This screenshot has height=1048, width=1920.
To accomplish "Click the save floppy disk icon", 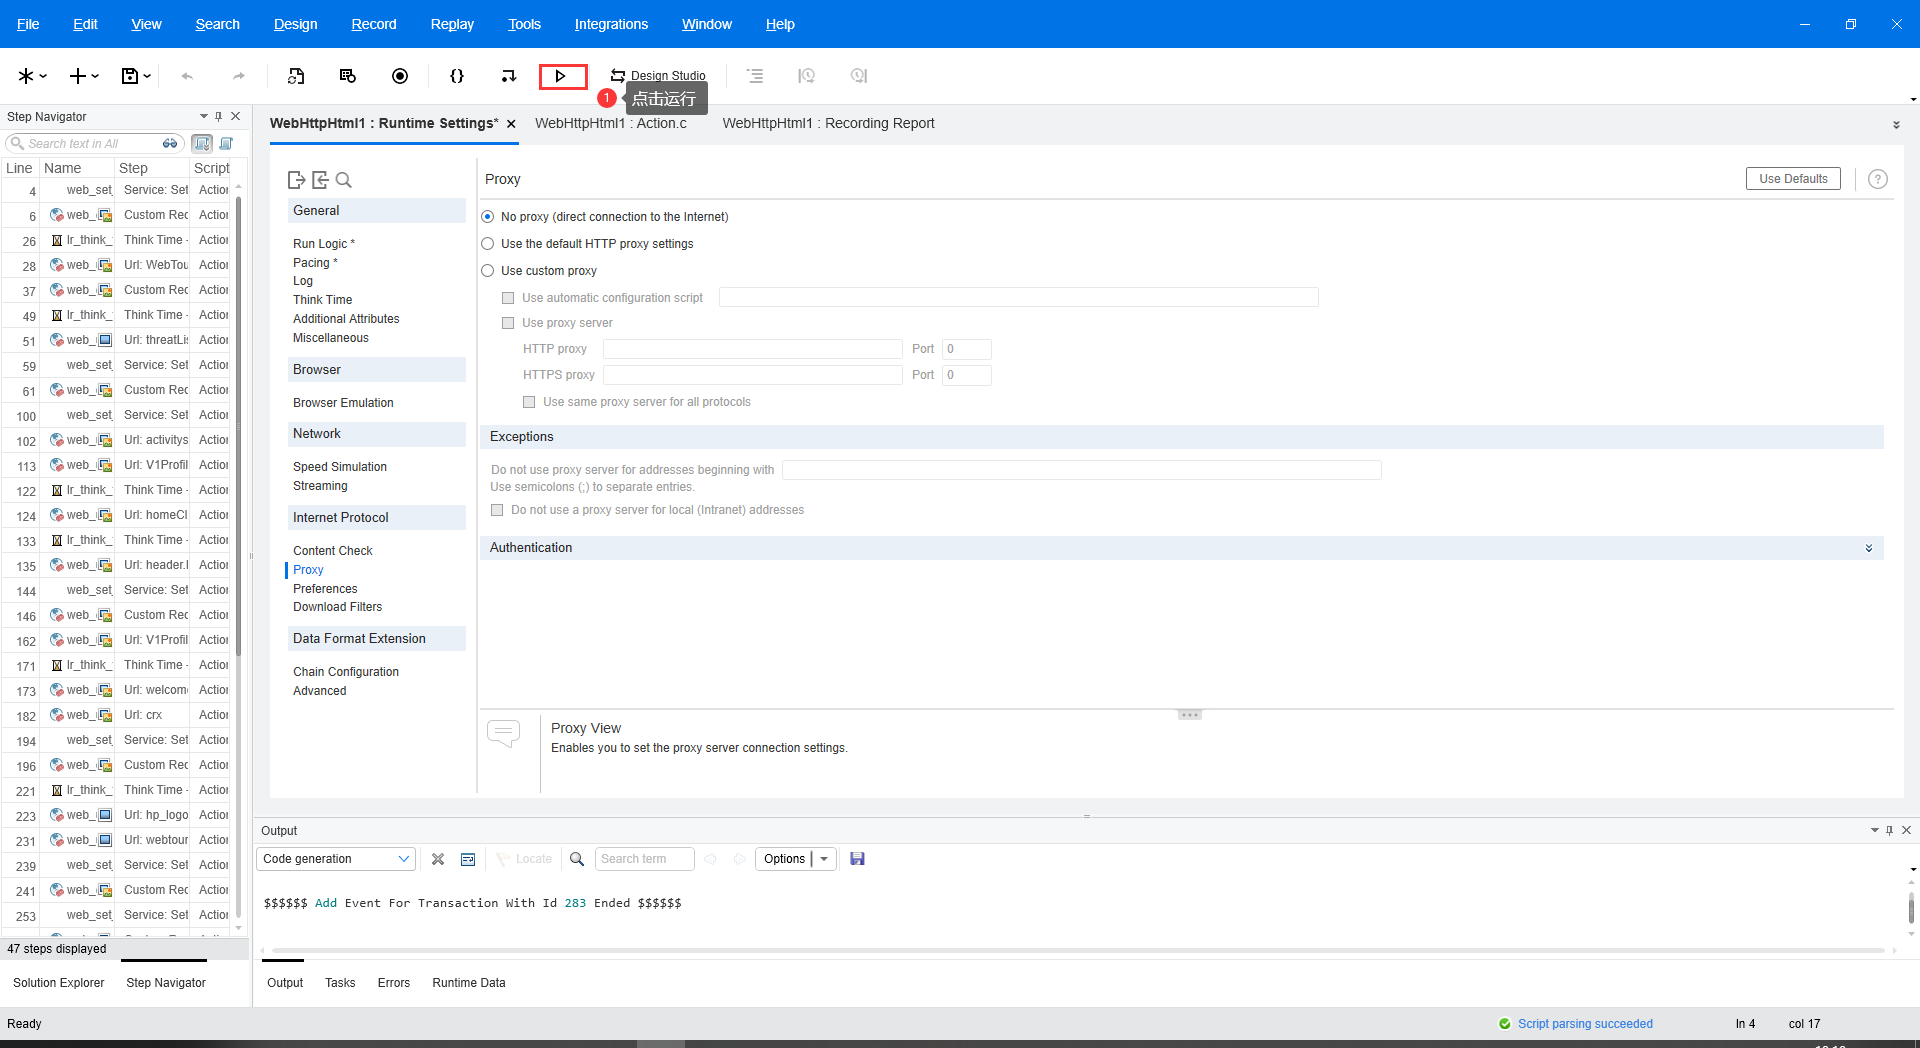I will pyautogui.click(x=130, y=76).
